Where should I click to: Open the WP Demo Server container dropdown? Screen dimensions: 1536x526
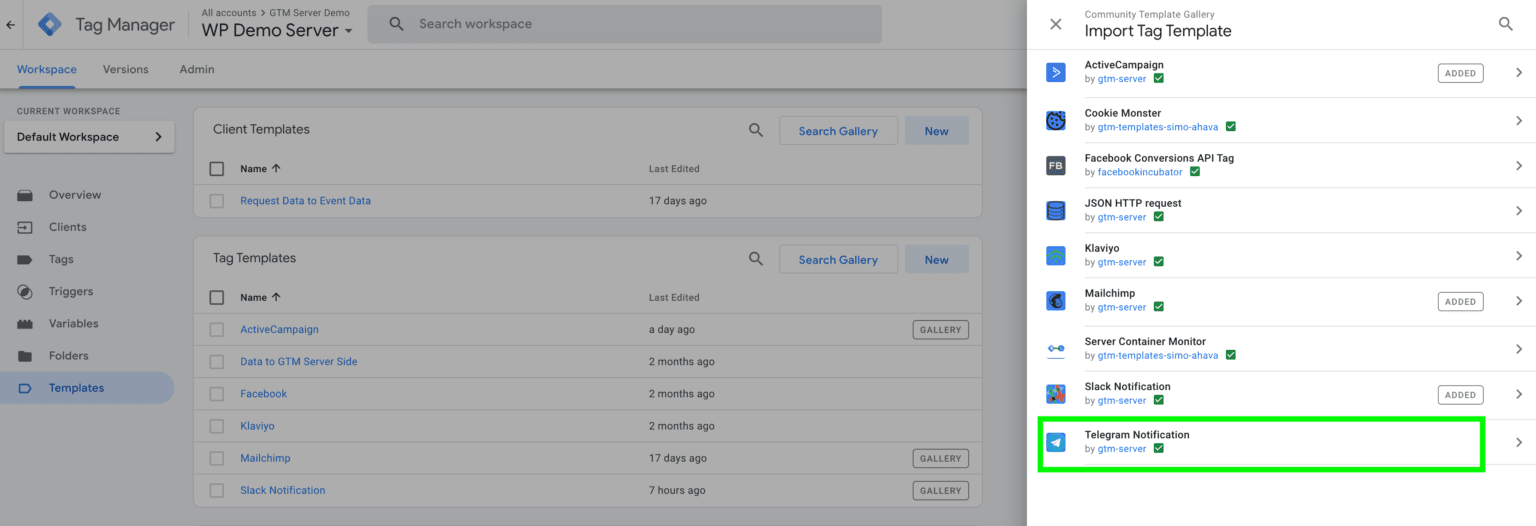click(x=278, y=31)
